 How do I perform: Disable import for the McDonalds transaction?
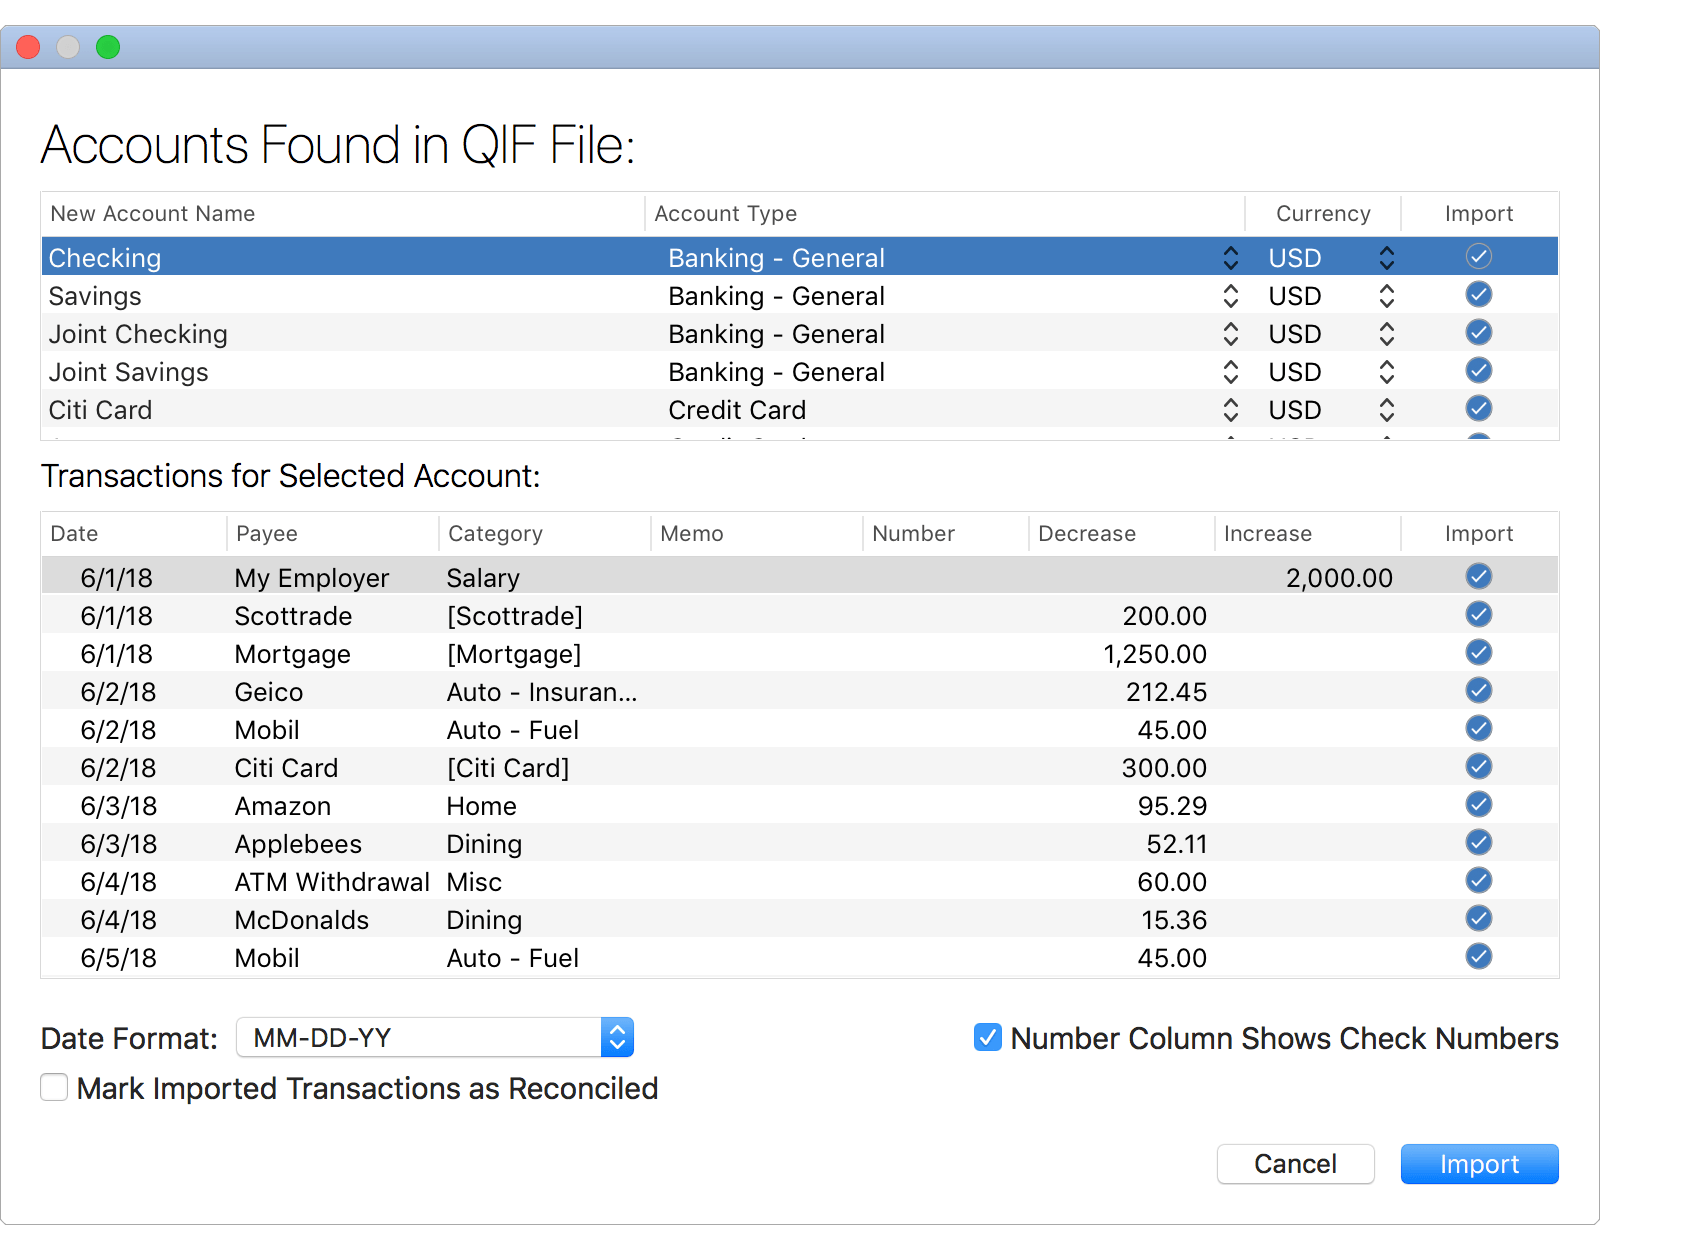click(x=1478, y=918)
